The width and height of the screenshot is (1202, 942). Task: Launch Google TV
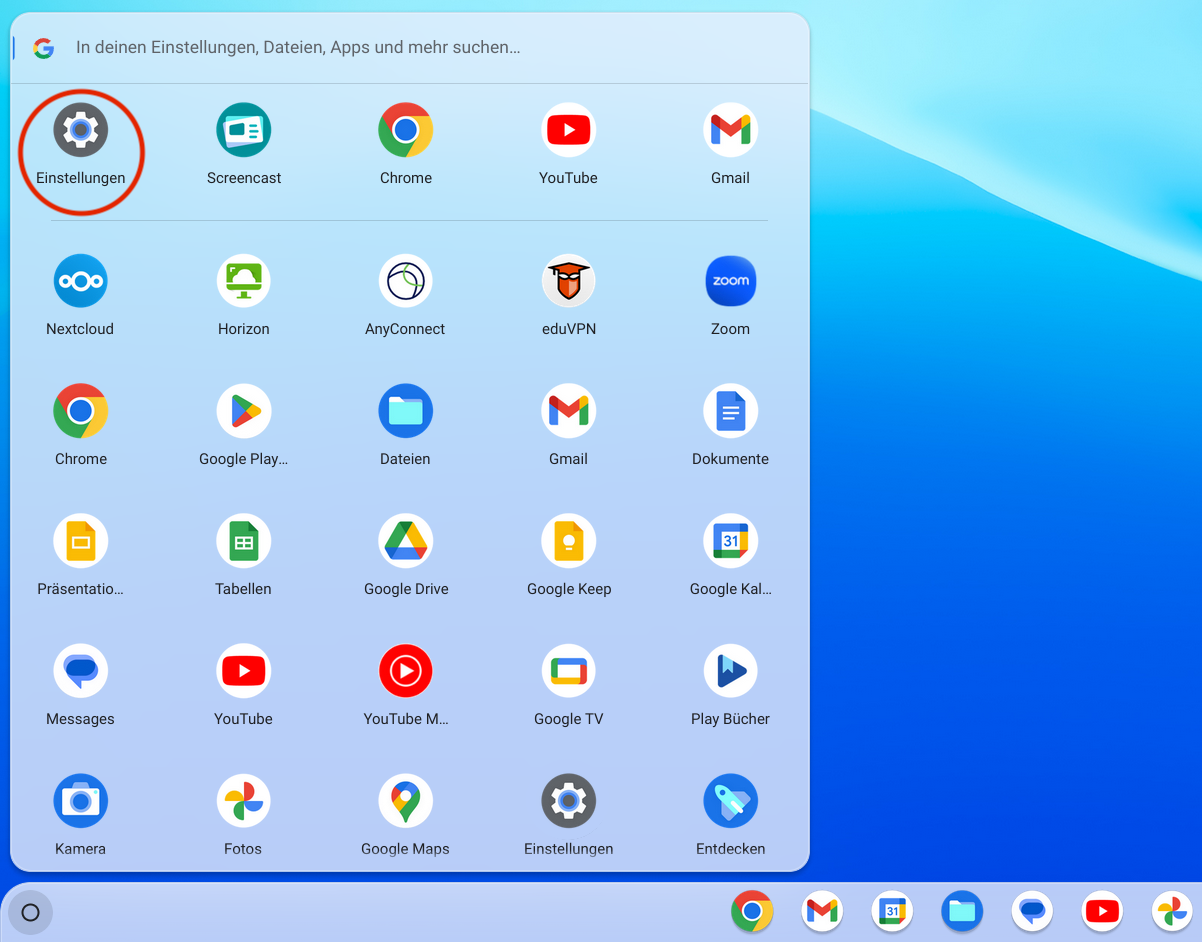568,671
